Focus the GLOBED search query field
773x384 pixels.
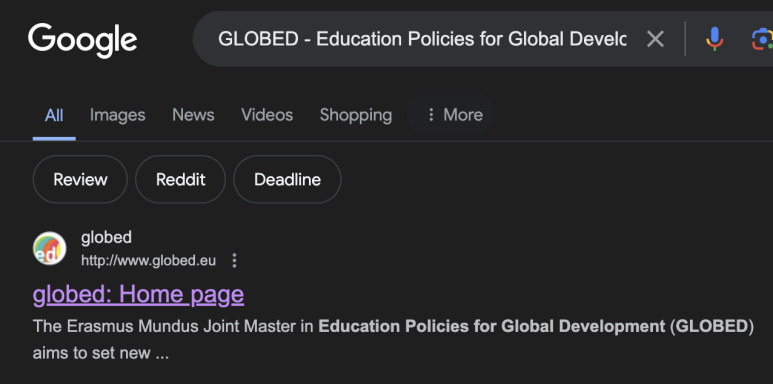click(422, 38)
